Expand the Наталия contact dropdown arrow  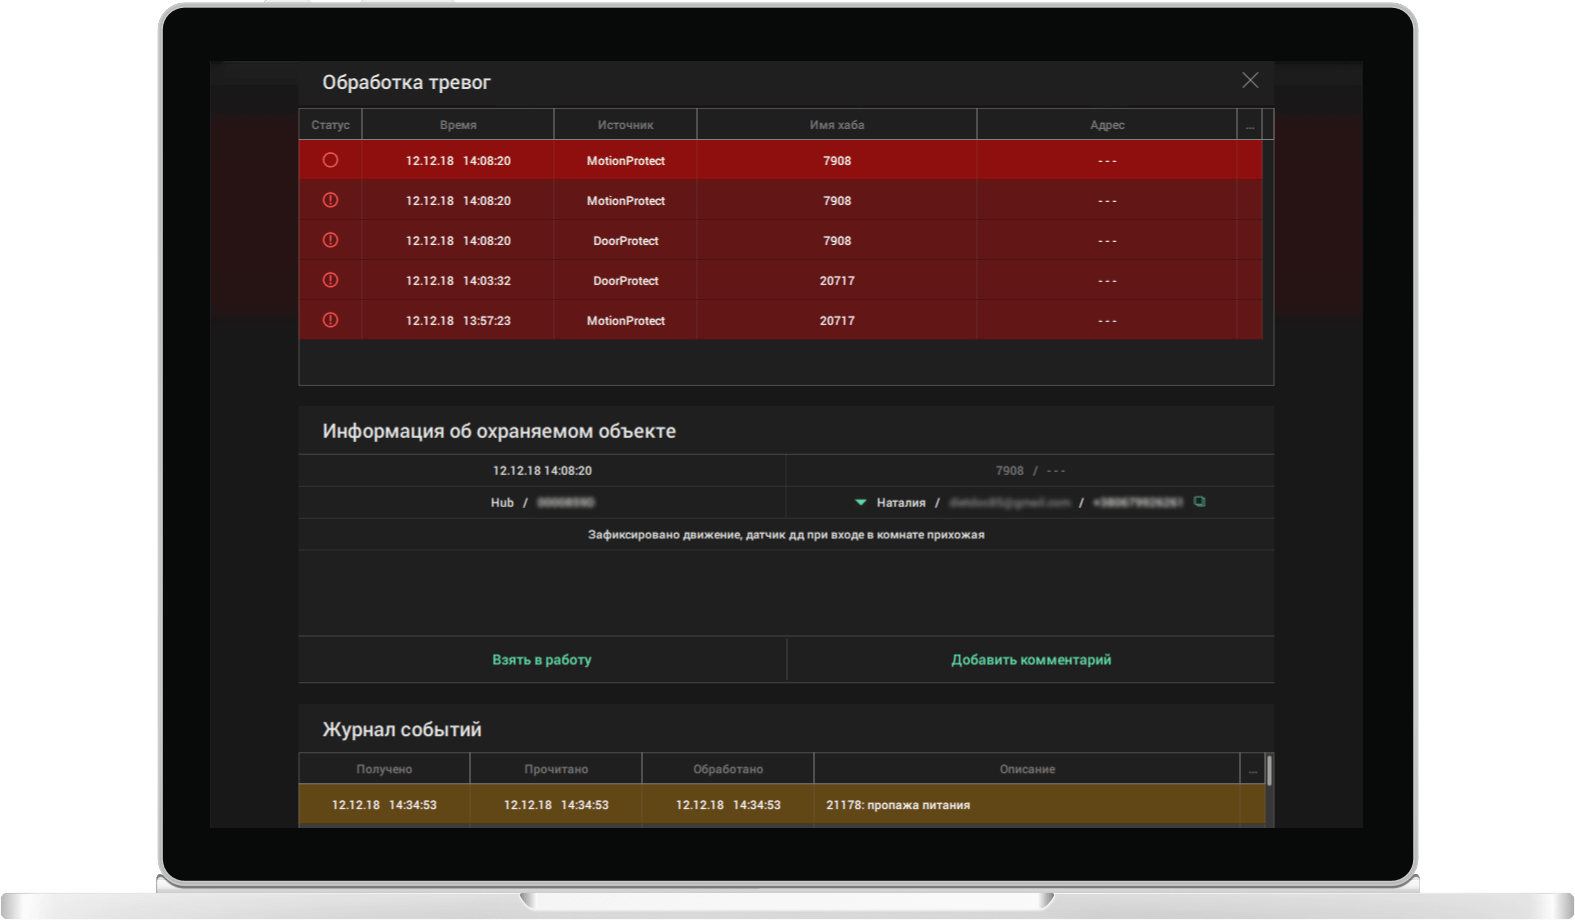tap(860, 502)
